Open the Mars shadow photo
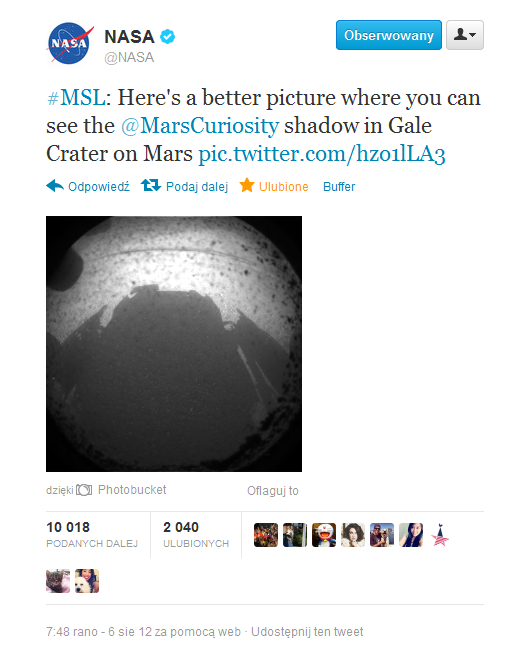The width and height of the screenshot is (531, 649). (x=174, y=344)
